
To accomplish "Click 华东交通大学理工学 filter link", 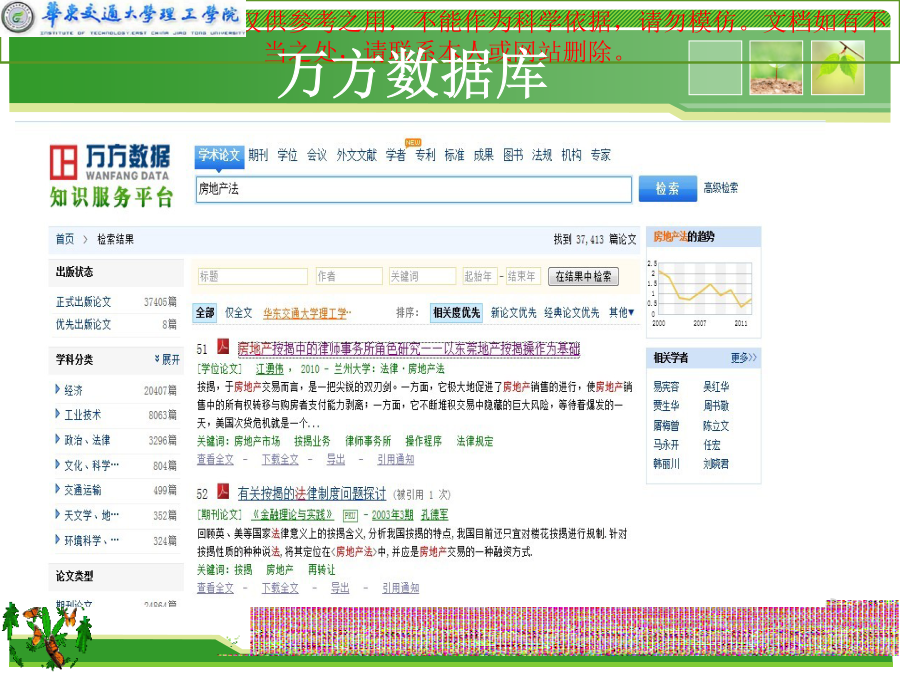I will [307, 313].
